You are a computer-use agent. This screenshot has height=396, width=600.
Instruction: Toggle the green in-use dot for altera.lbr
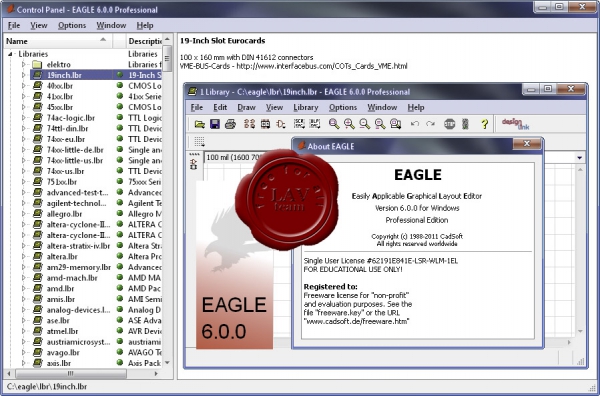coord(120,256)
